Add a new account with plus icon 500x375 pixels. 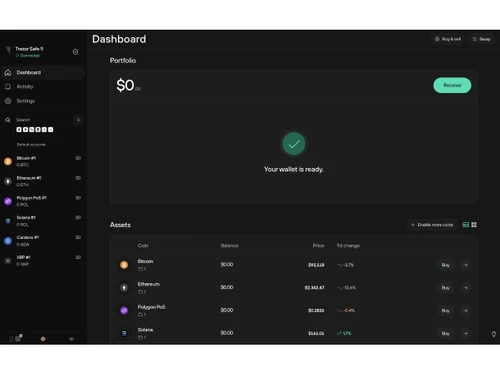78,120
